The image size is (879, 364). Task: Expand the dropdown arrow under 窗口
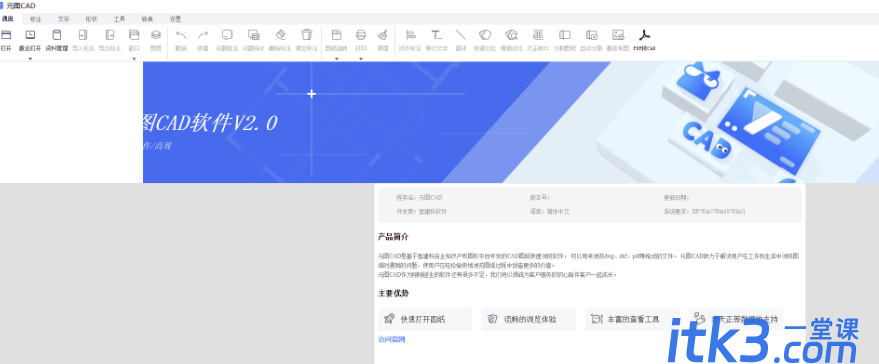tap(134, 58)
